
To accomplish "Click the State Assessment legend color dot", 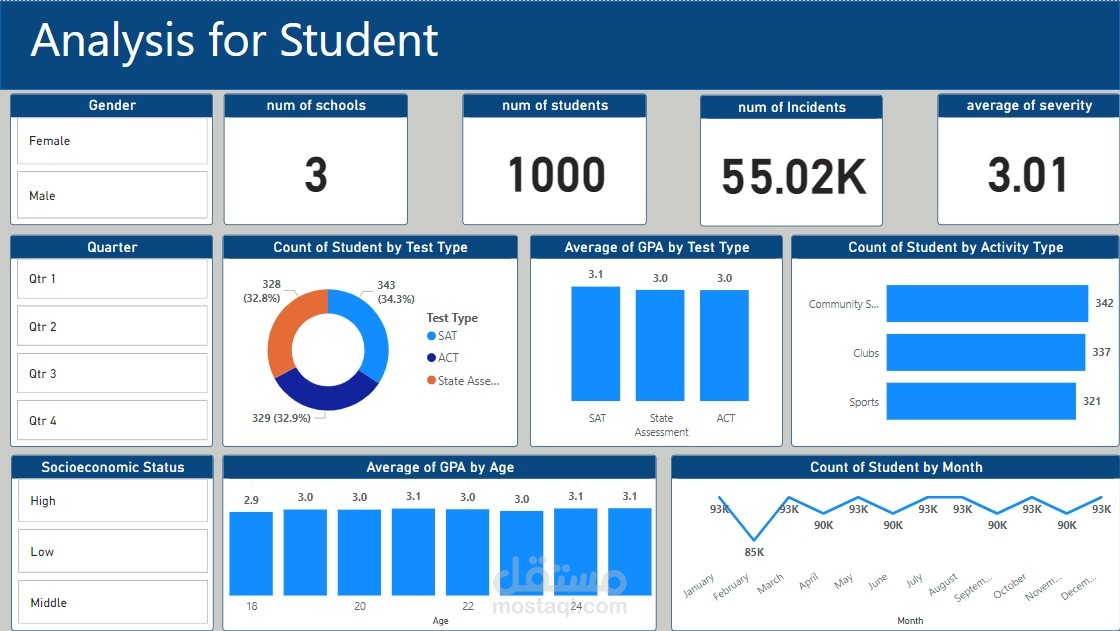I will 431,380.
